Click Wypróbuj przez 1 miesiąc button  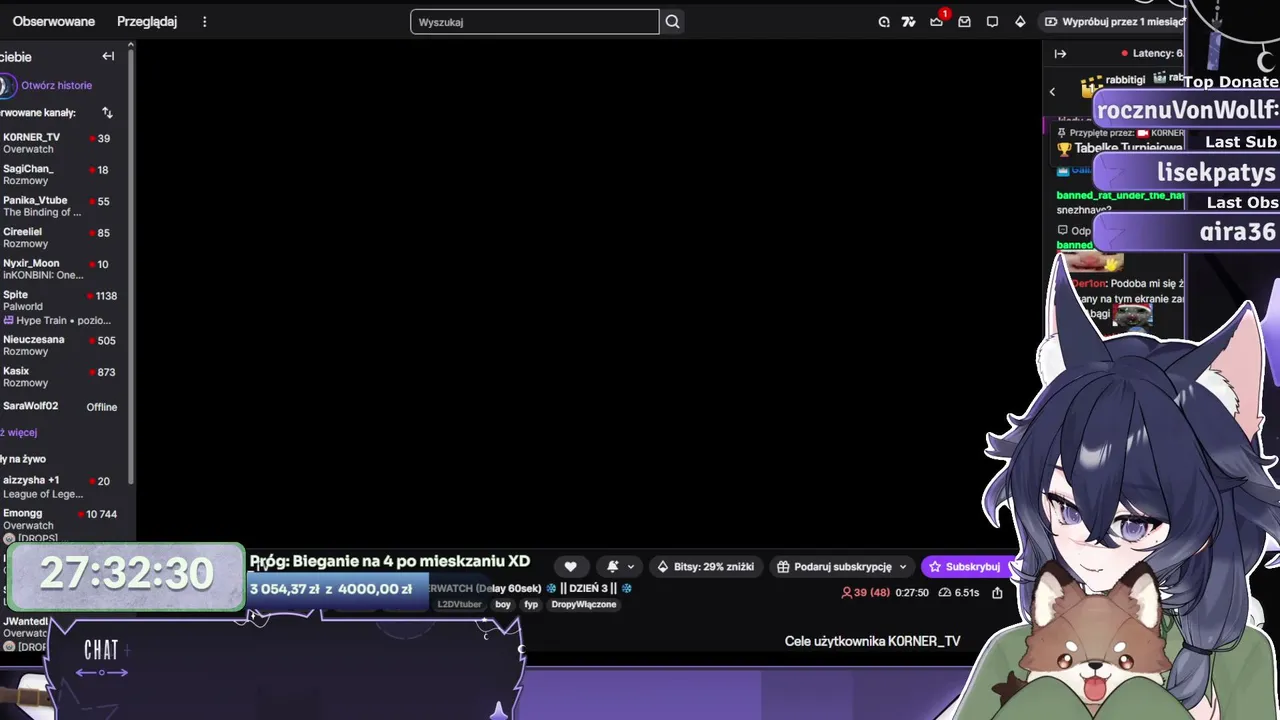(x=1112, y=22)
